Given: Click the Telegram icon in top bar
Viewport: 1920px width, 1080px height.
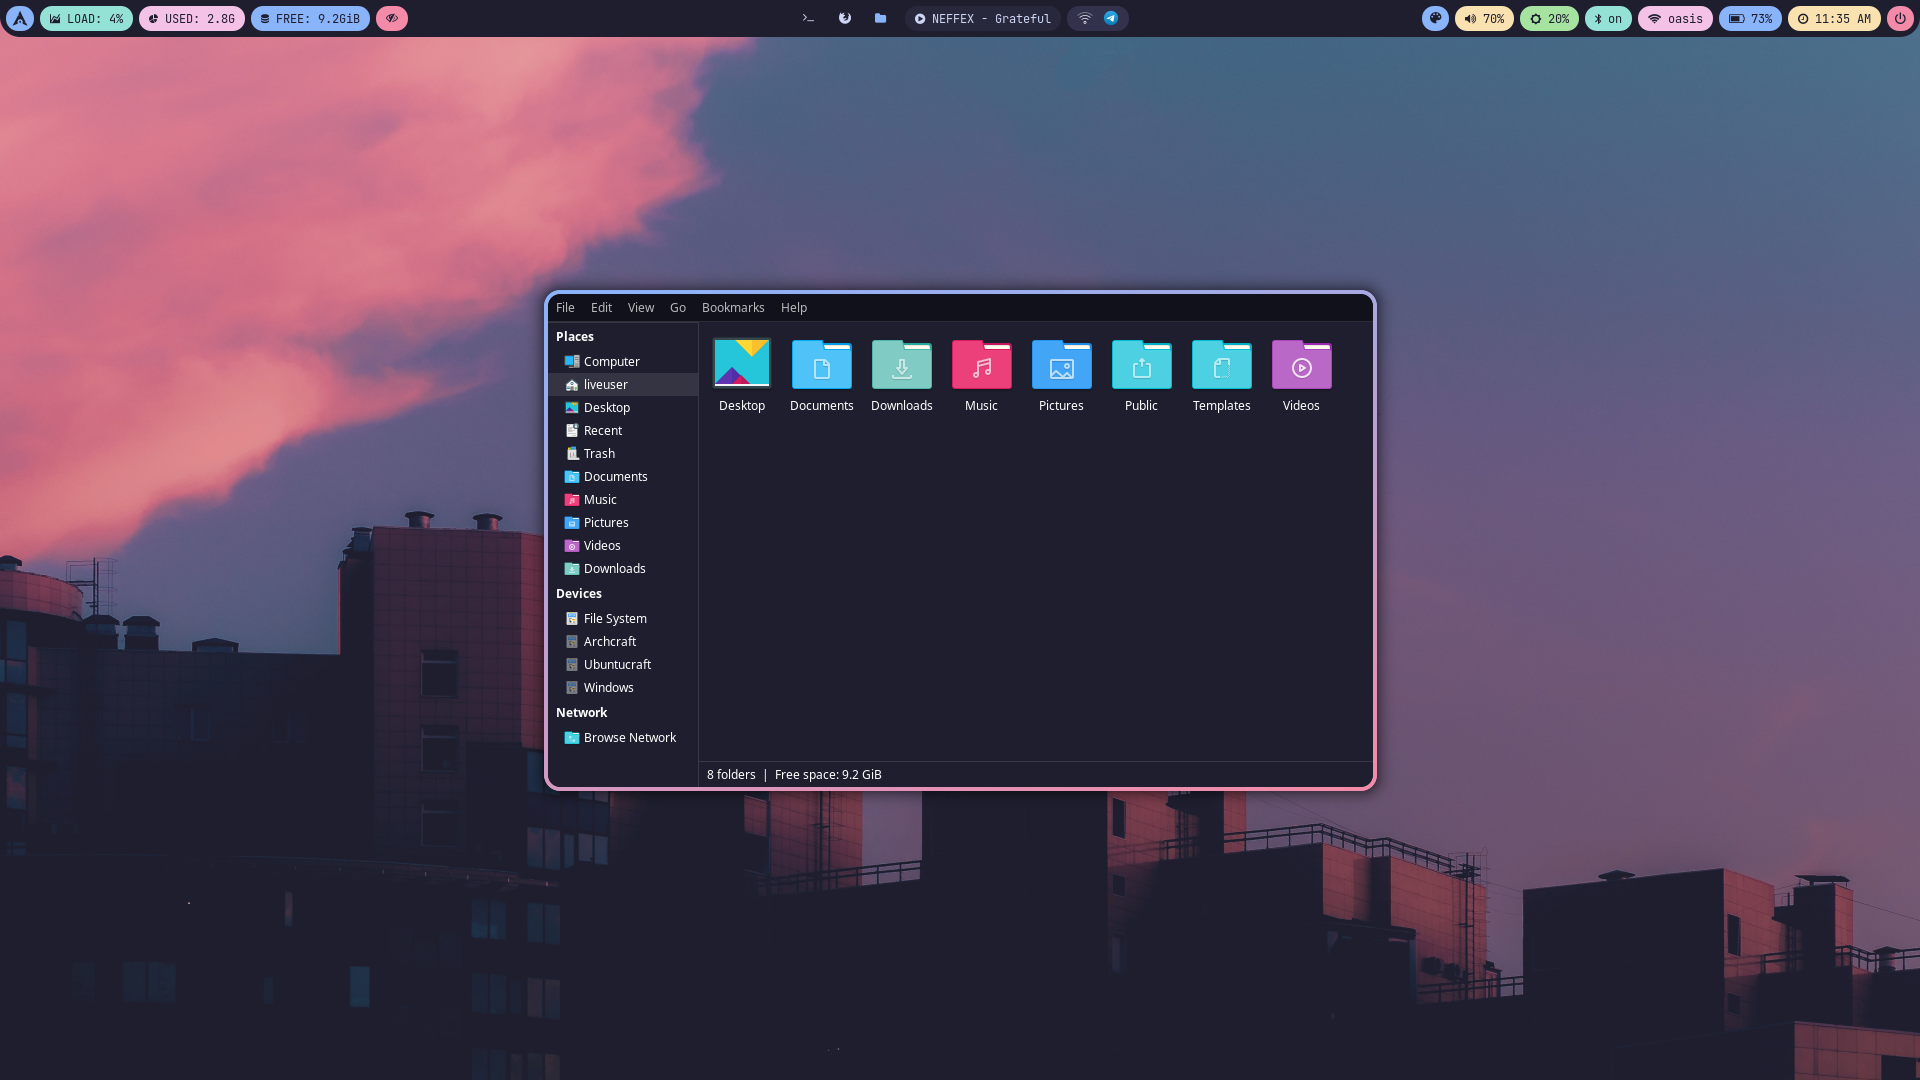Looking at the screenshot, I should (1111, 18).
